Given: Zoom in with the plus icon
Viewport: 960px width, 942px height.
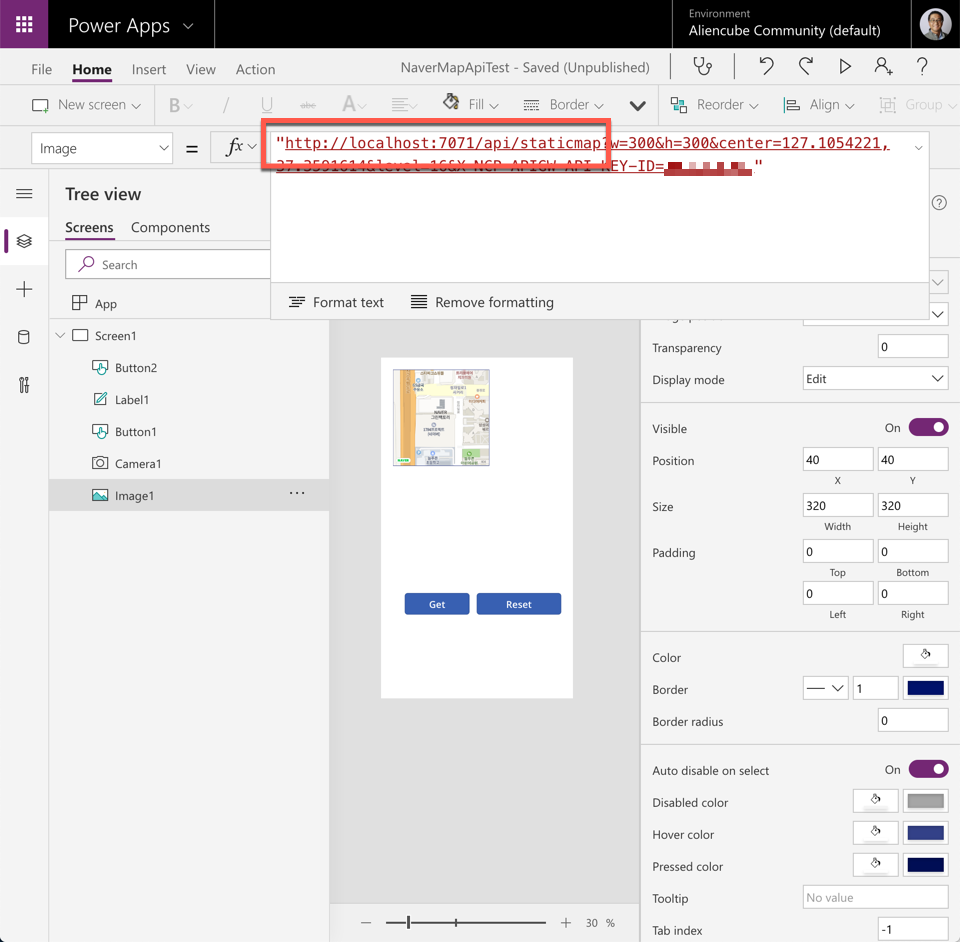Looking at the screenshot, I should point(566,922).
